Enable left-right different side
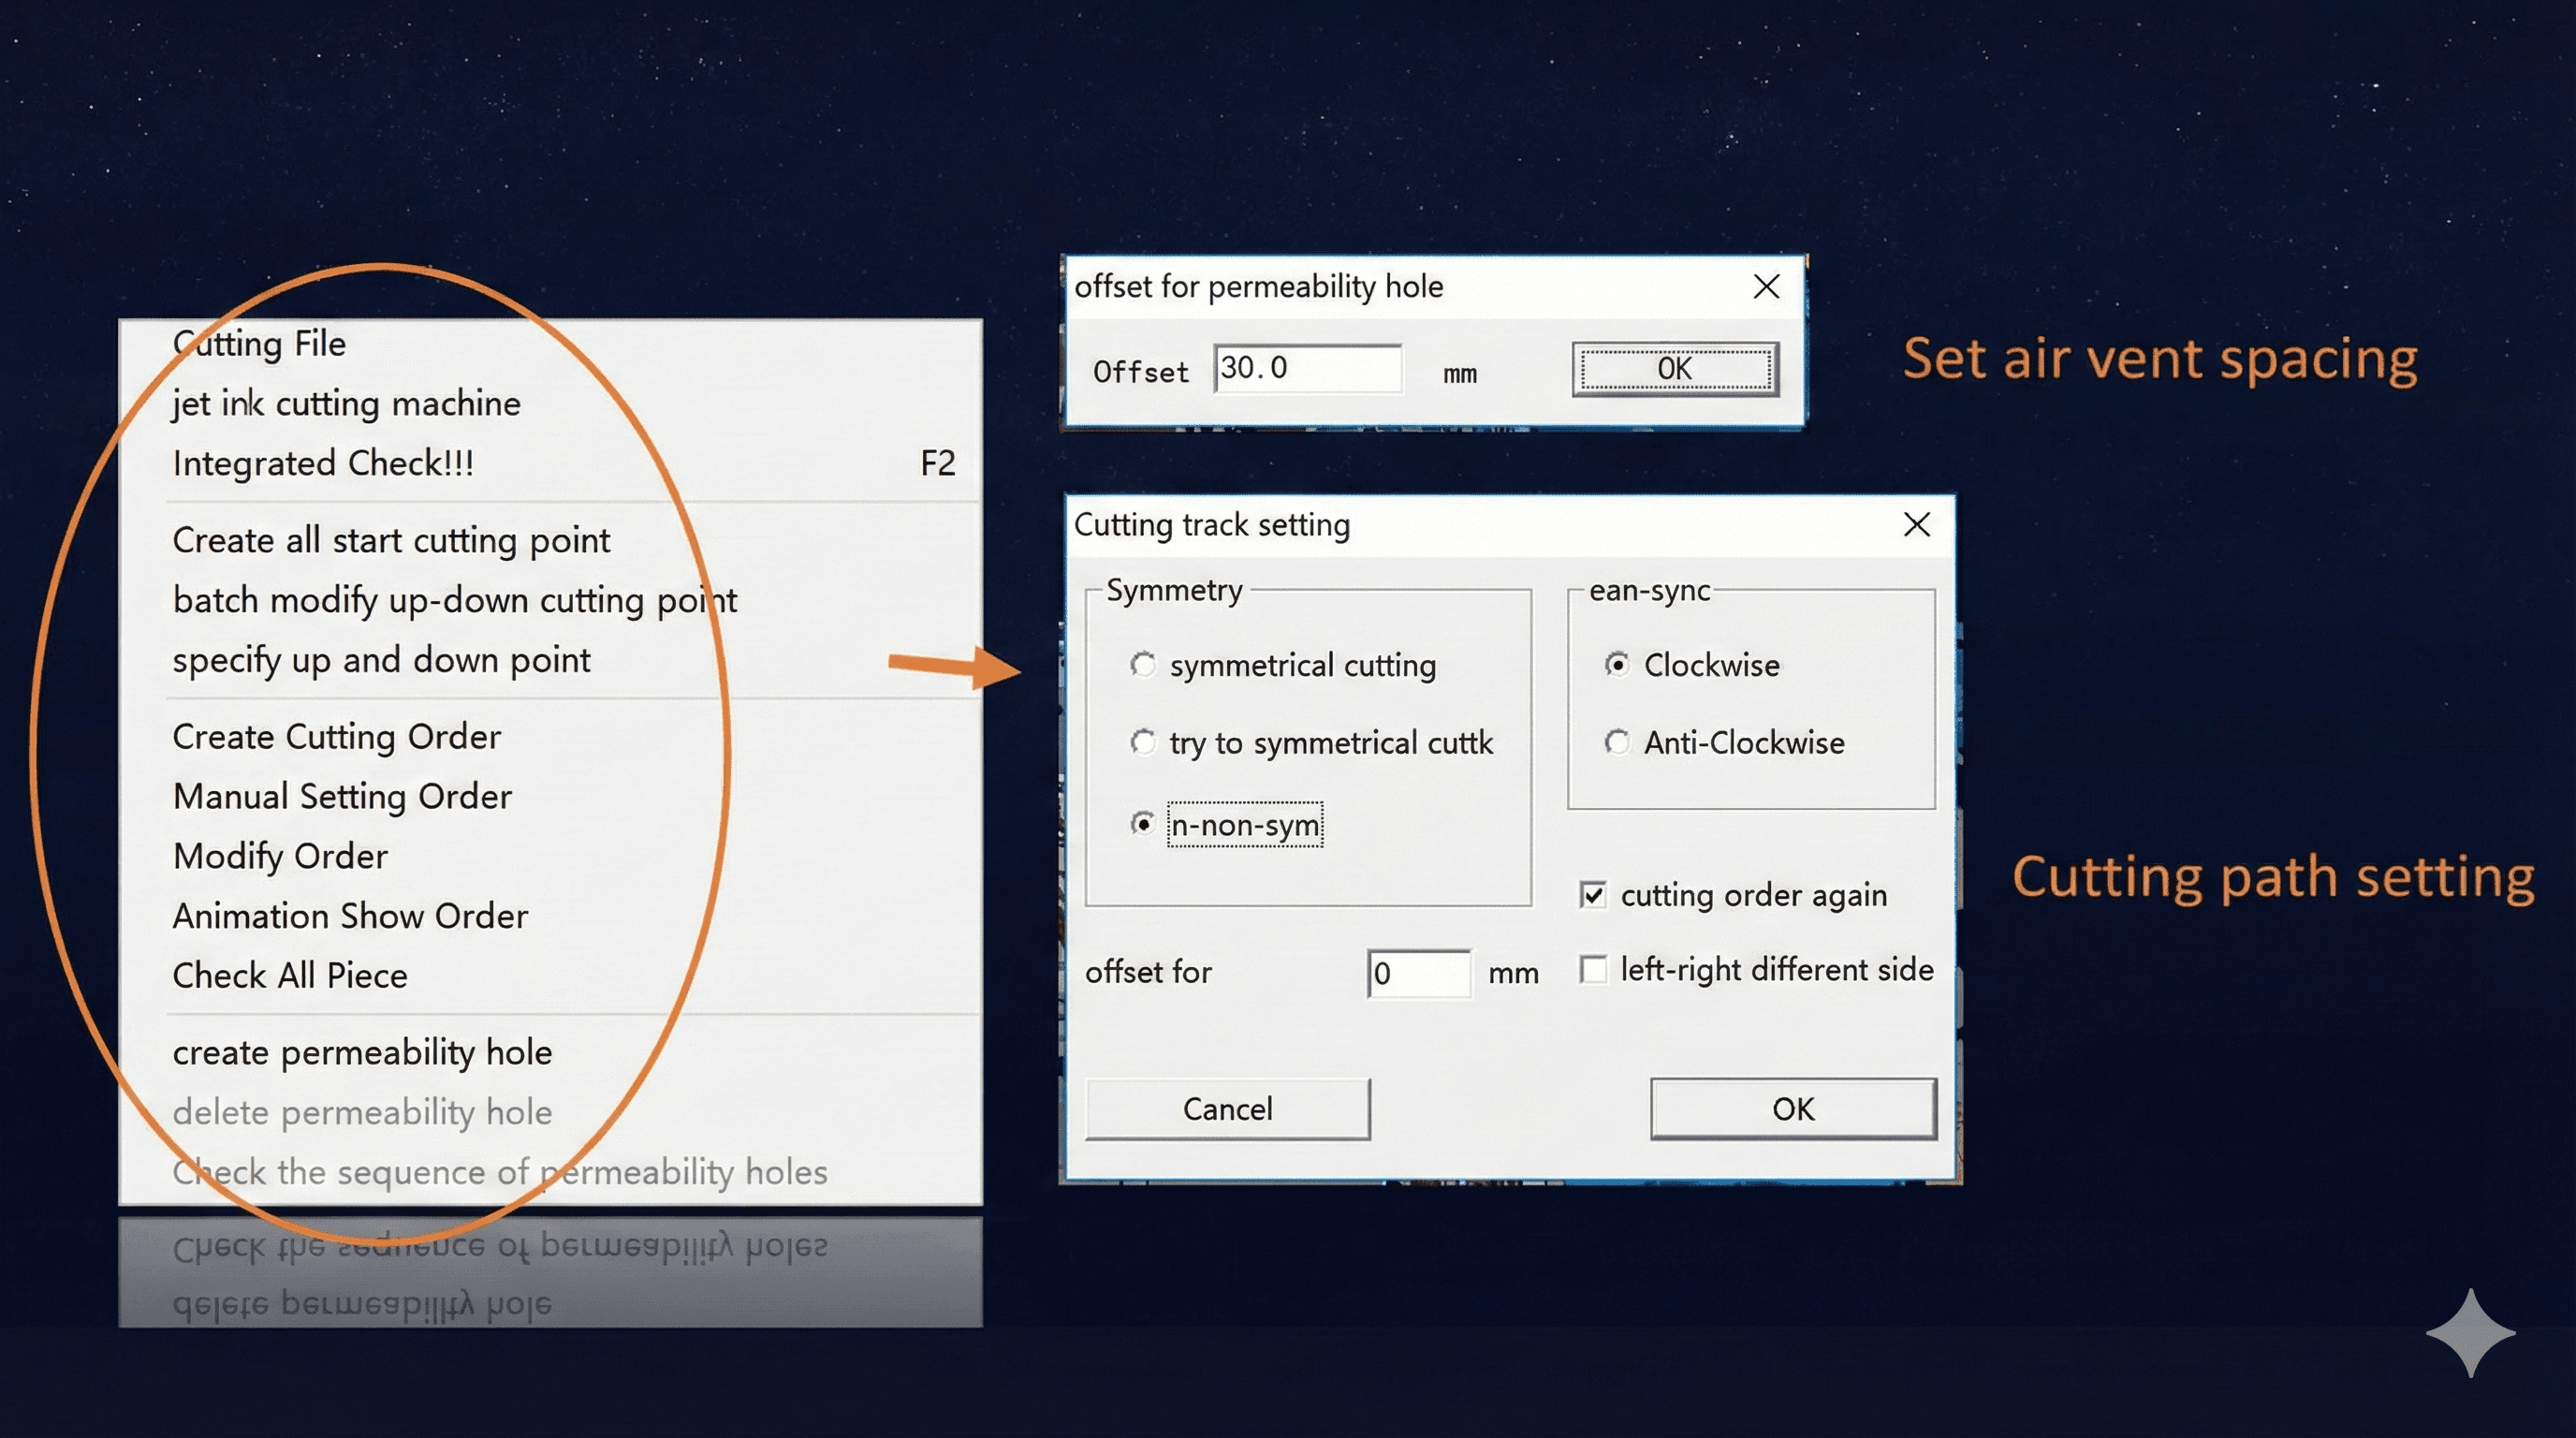Image resolution: width=2576 pixels, height=1438 pixels. pyautogui.click(x=1593, y=969)
